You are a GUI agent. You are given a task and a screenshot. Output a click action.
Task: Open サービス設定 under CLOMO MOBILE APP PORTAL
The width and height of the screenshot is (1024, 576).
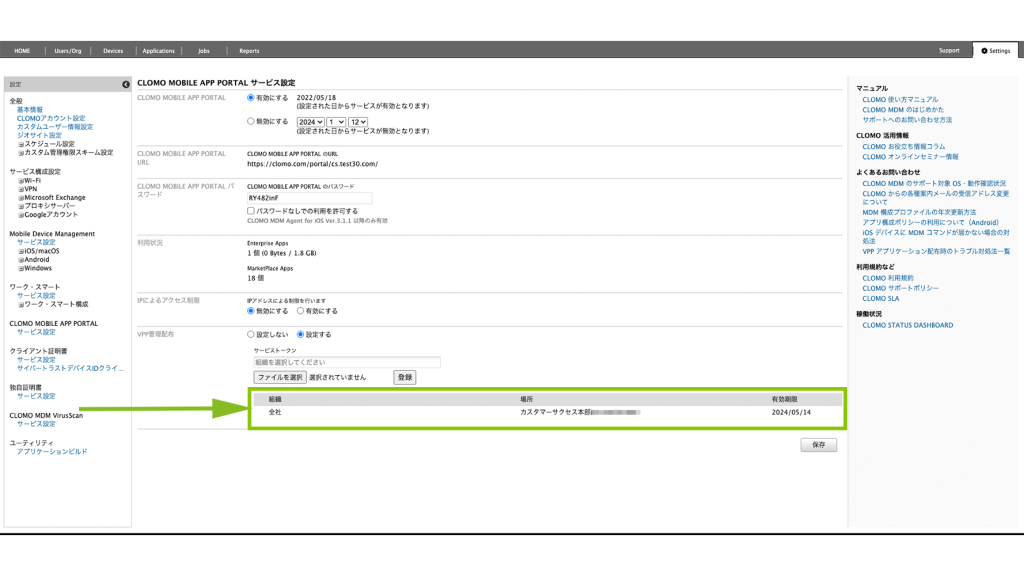tap(37, 332)
